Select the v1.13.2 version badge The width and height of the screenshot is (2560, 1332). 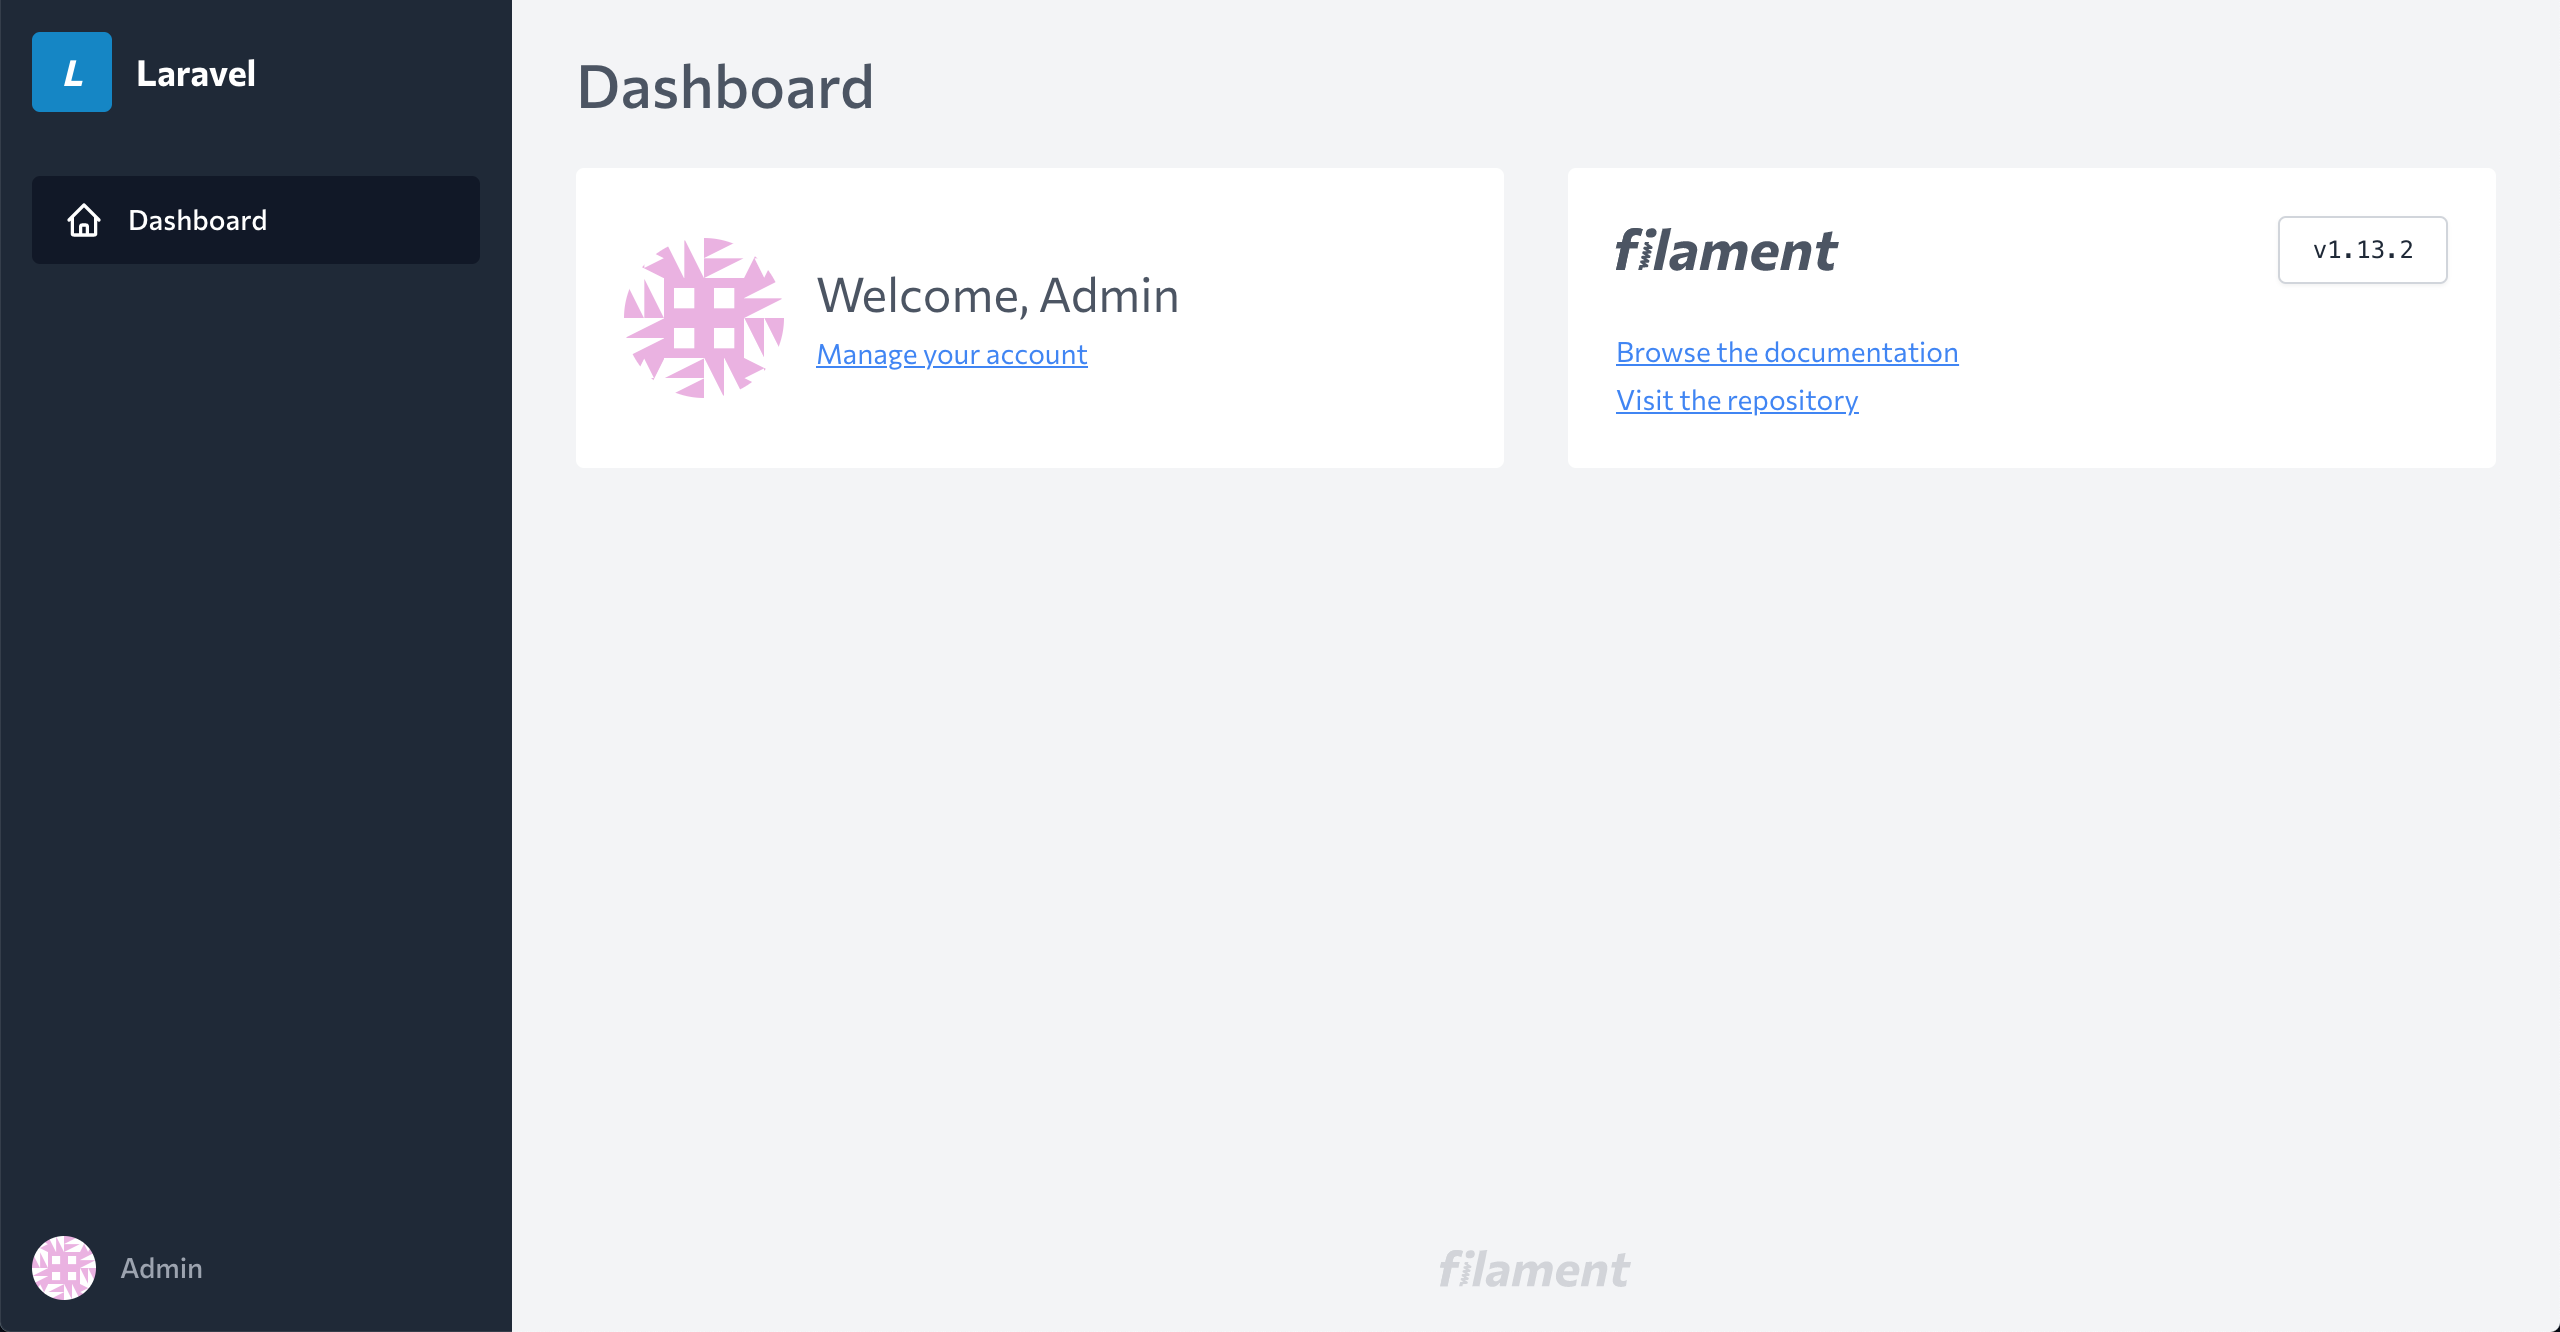tap(2362, 250)
